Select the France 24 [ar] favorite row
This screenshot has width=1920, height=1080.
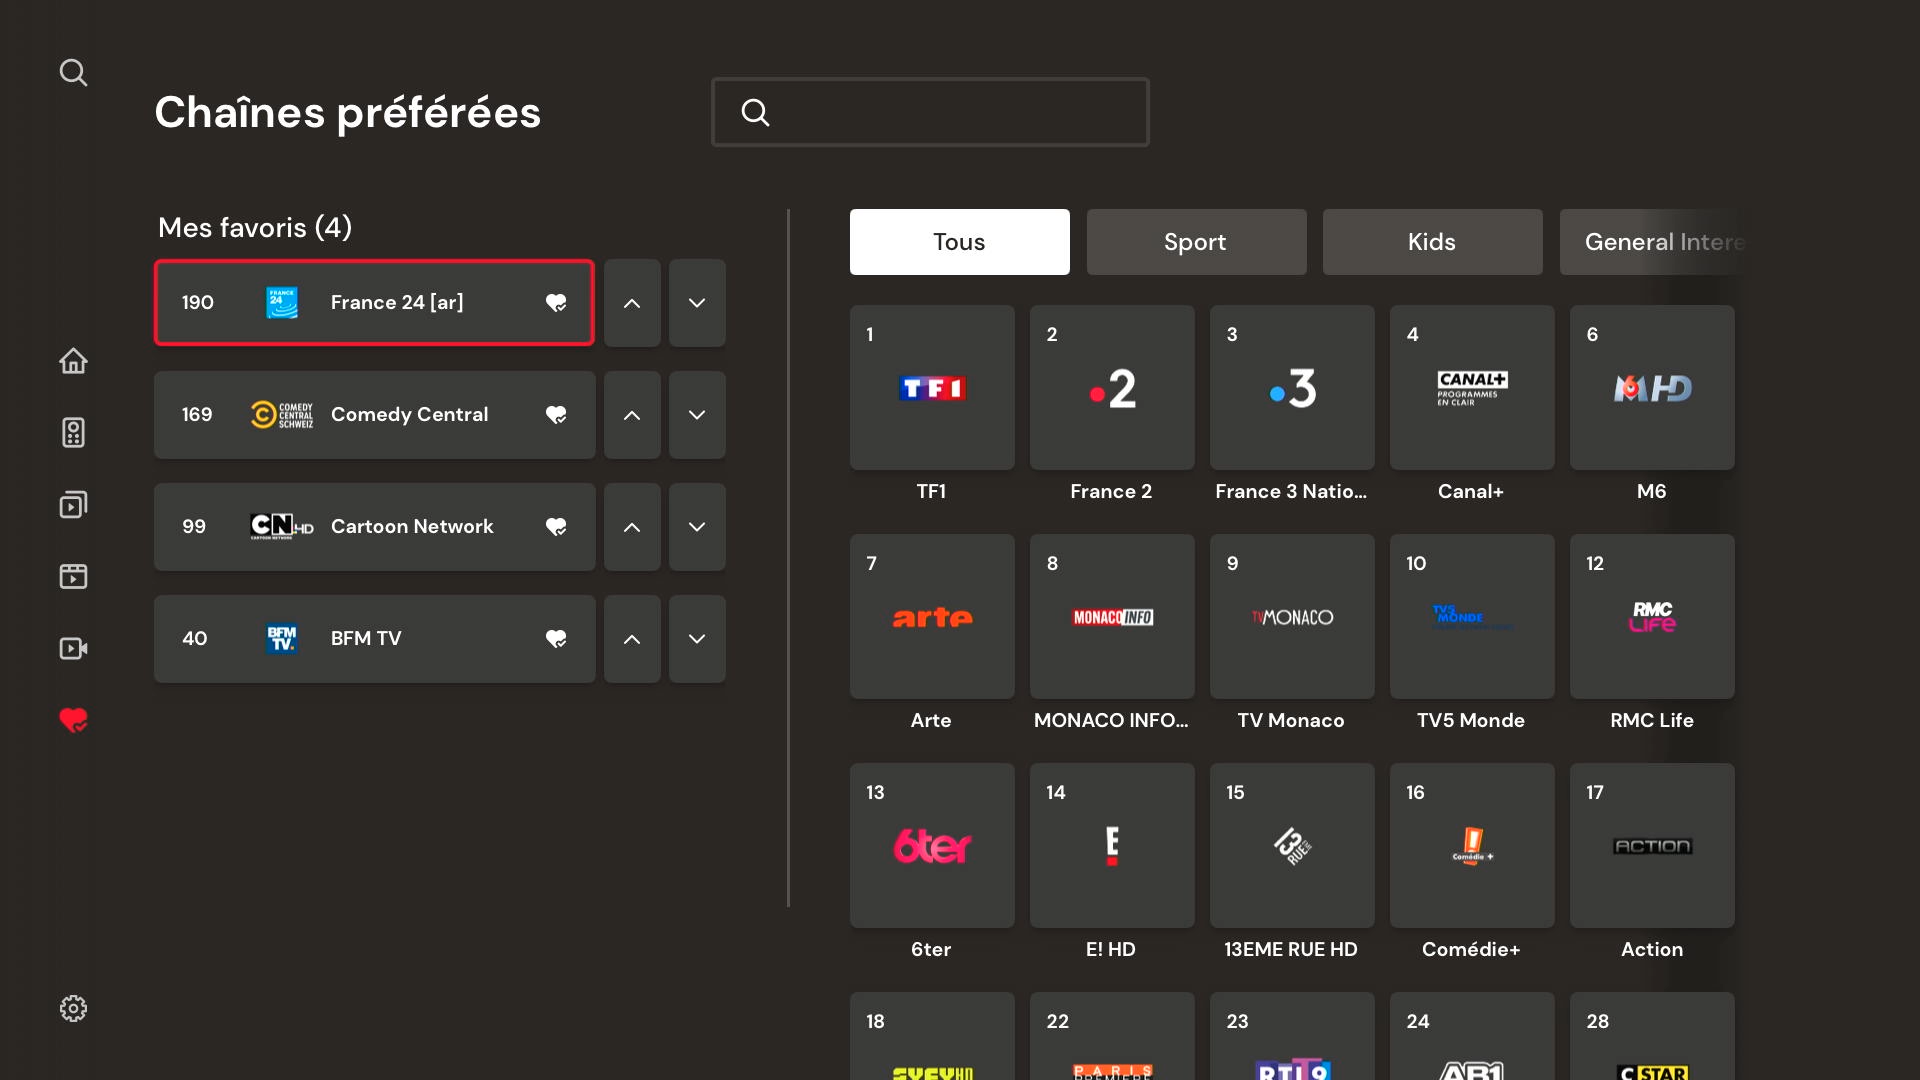(374, 303)
